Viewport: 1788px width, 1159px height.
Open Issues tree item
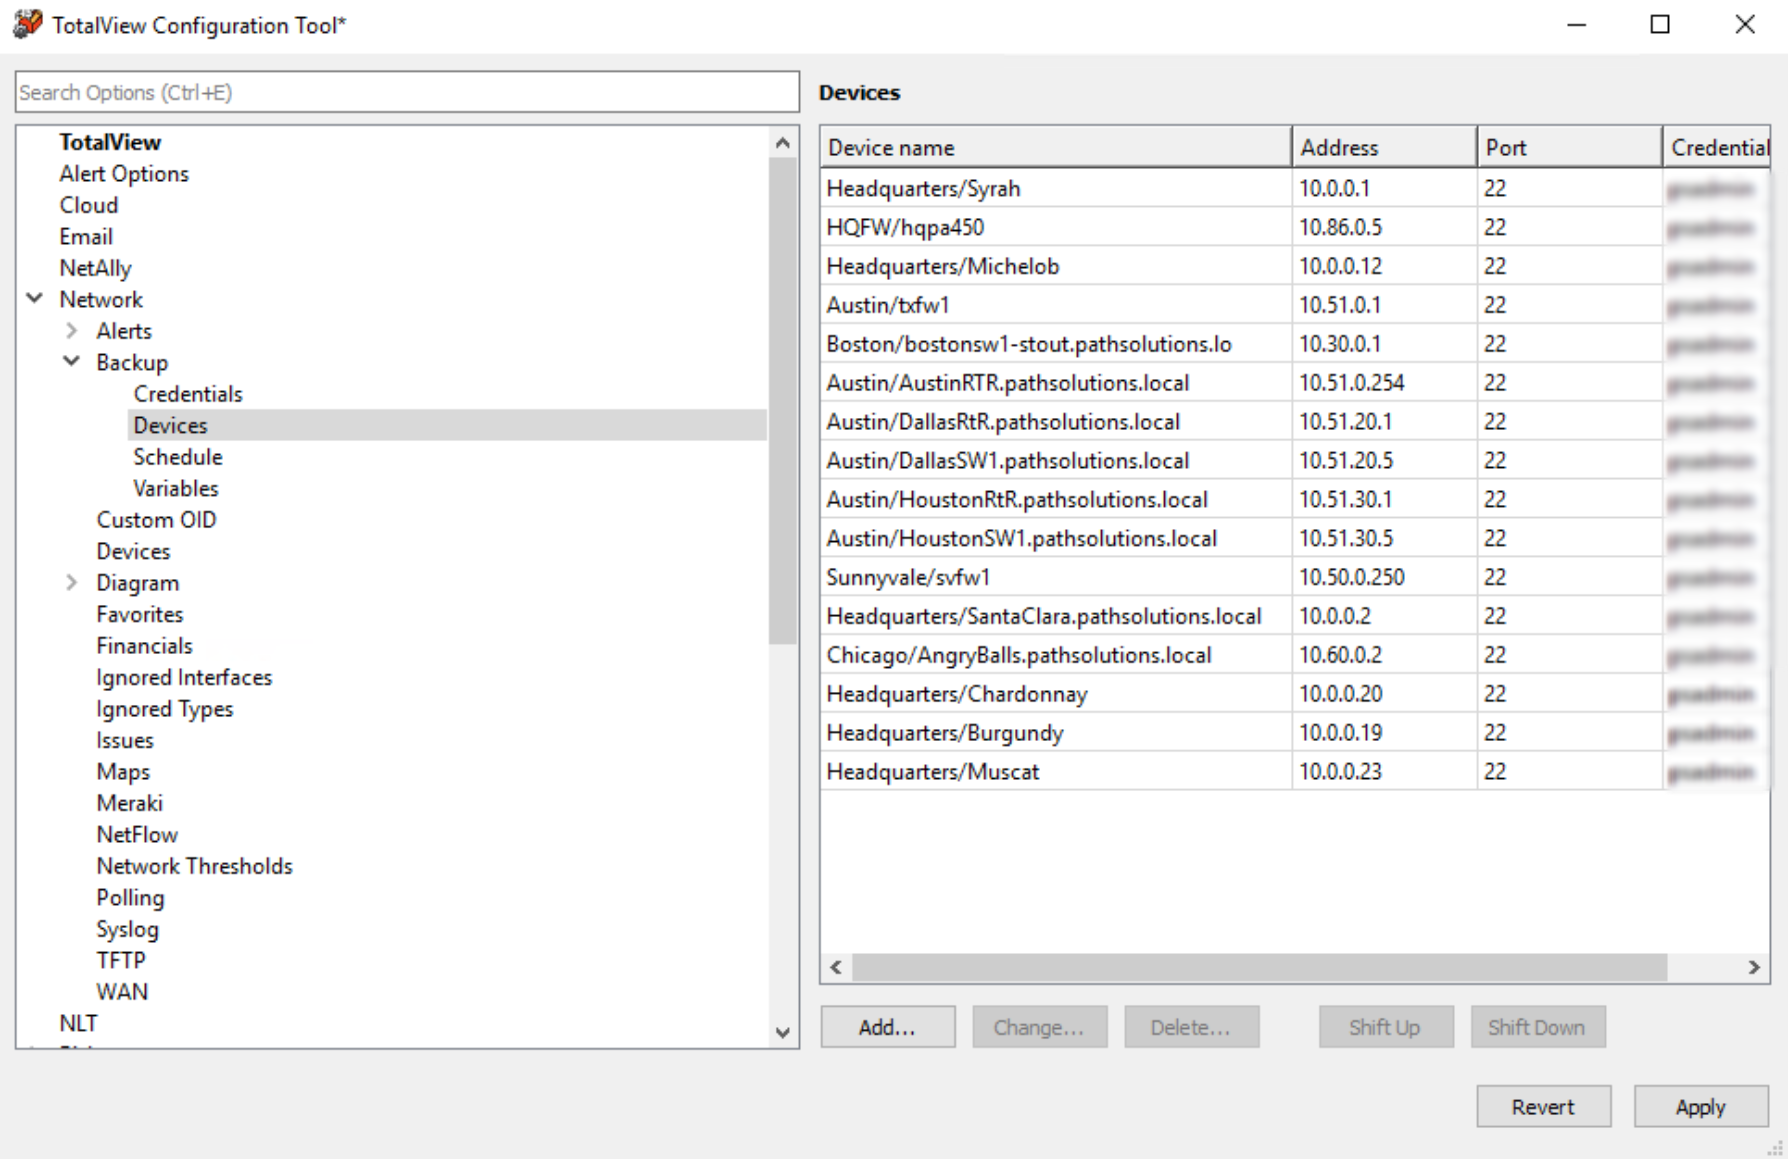click(125, 741)
